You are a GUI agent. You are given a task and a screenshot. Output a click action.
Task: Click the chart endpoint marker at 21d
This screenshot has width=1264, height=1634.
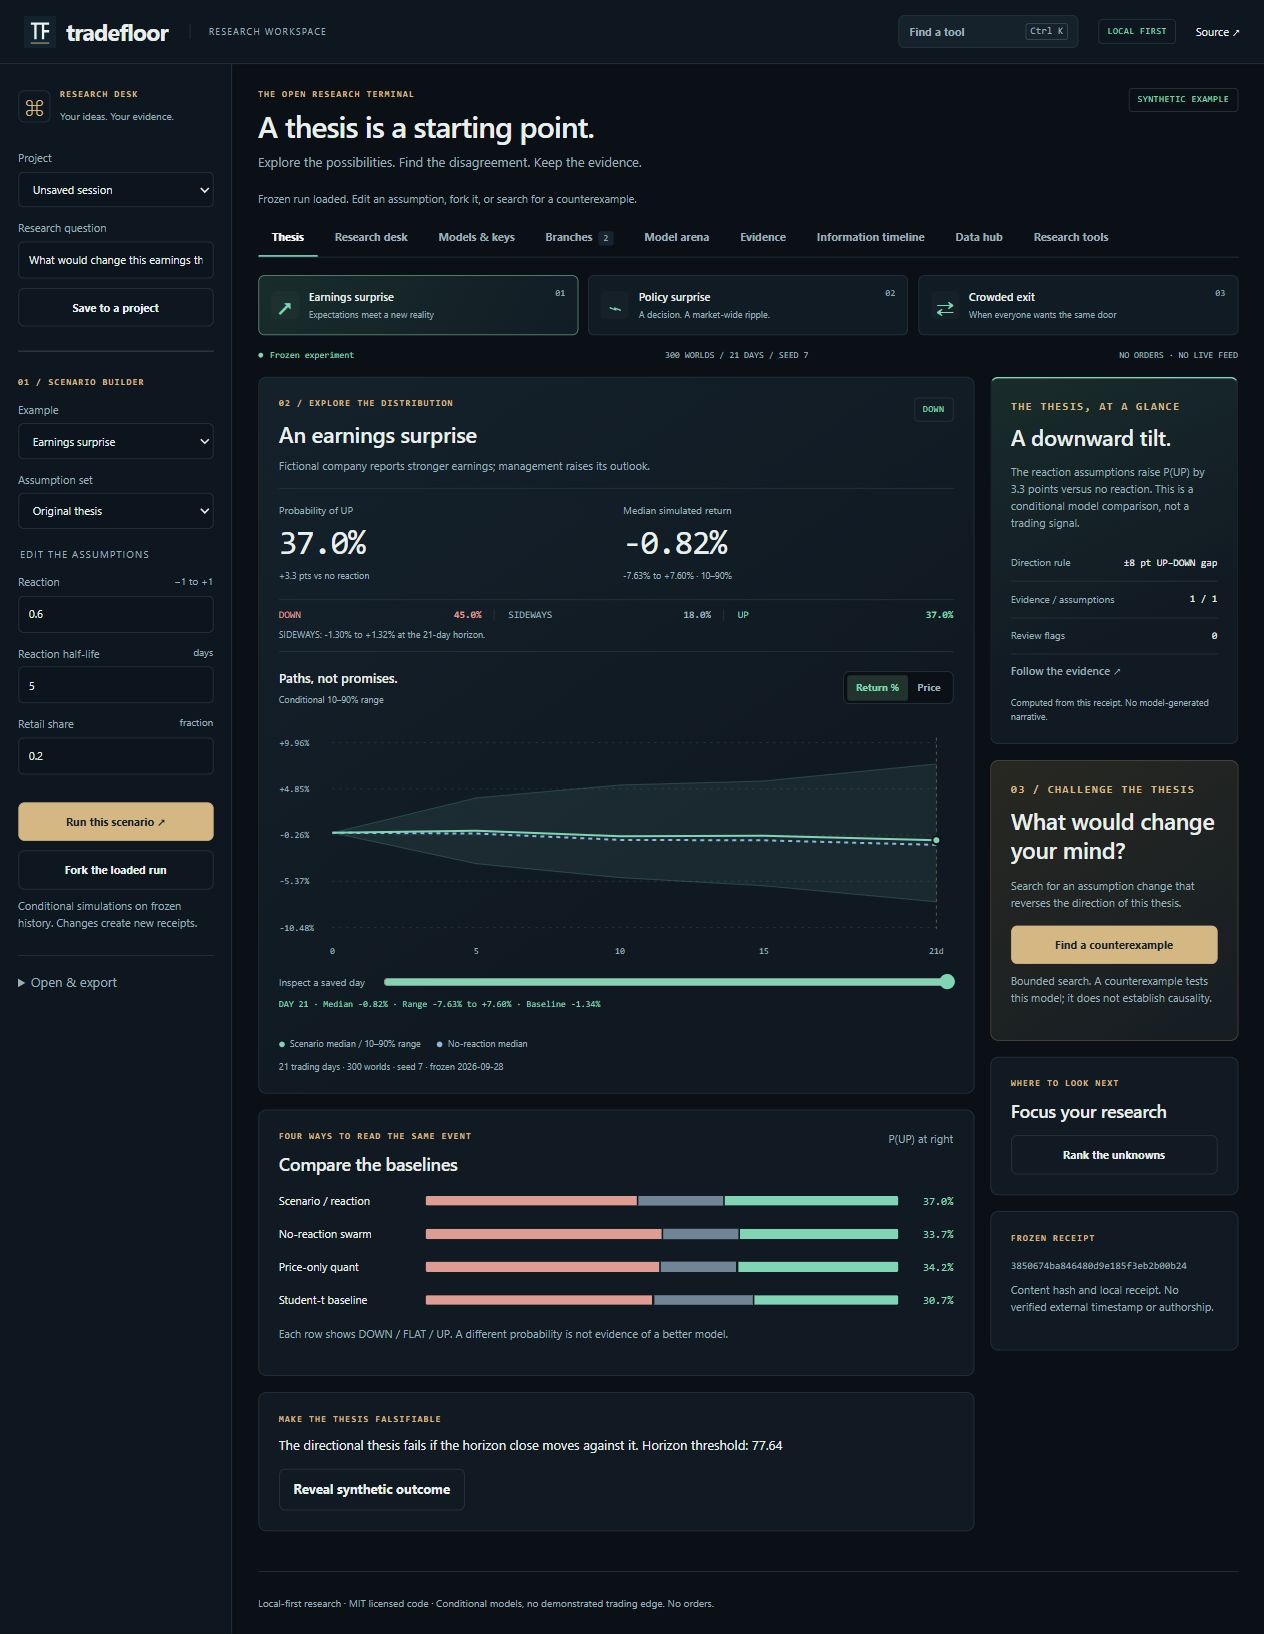click(x=936, y=840)
